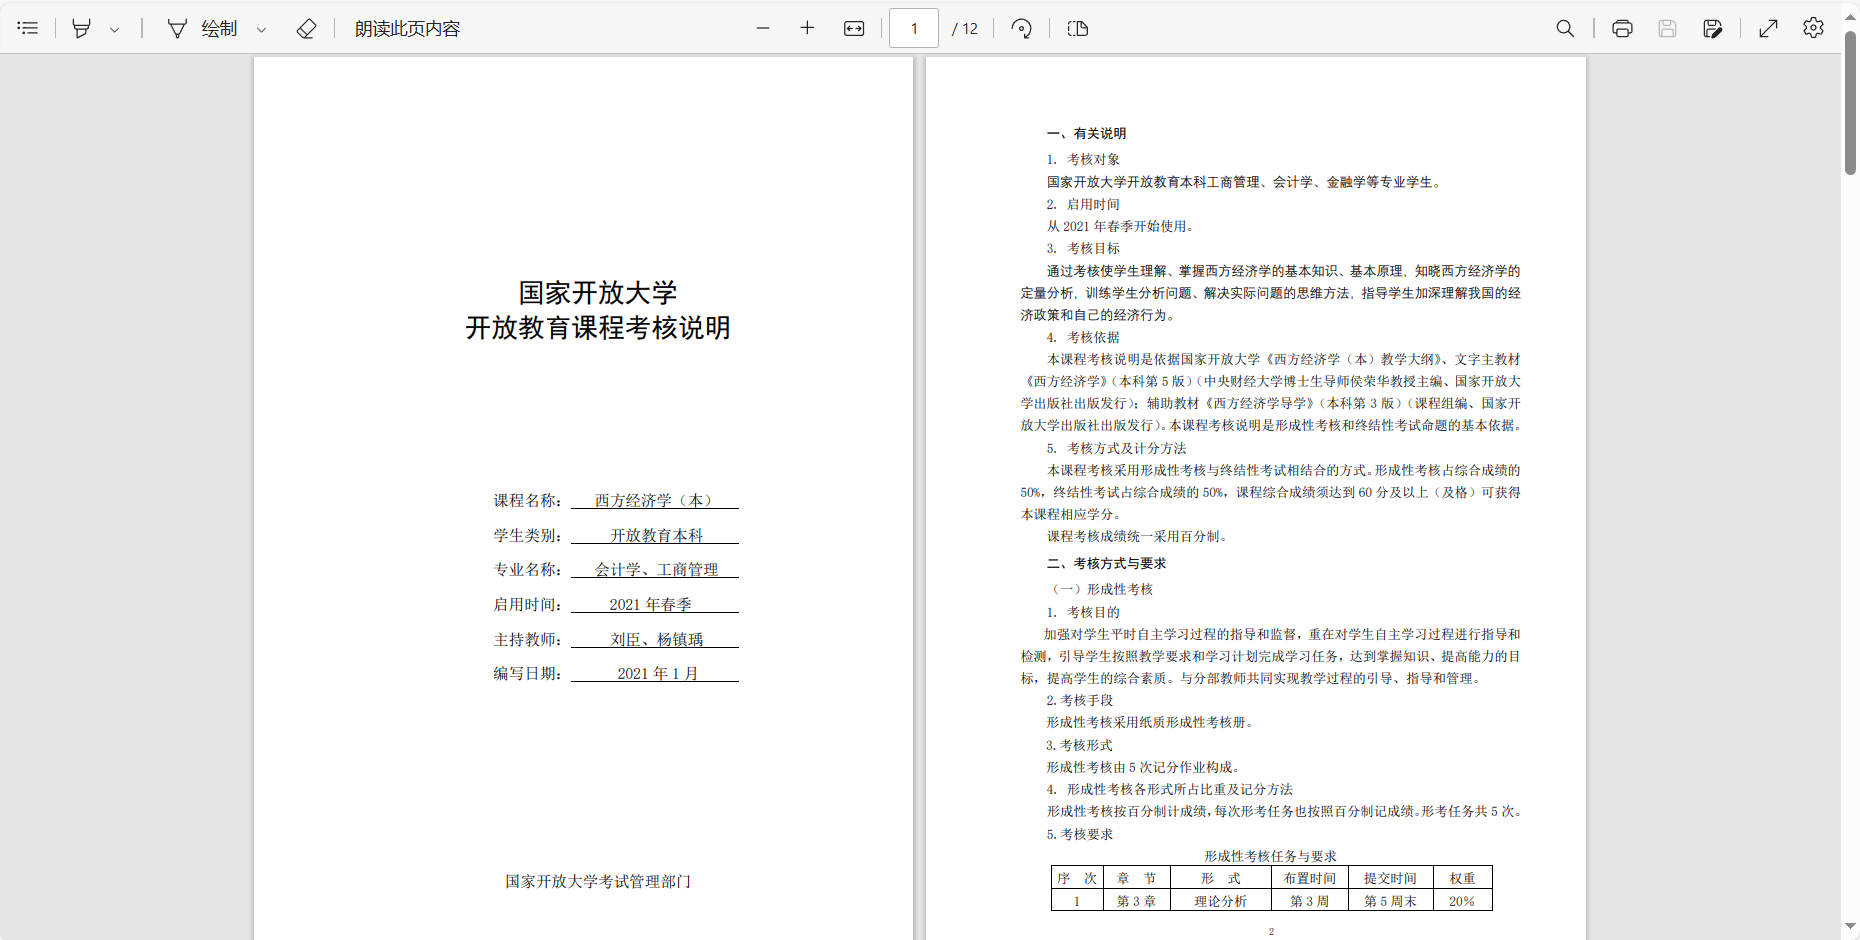Click the table cell 第 3 章
The width and height of the screenshot is (1860, 940).
pyautogui.click(x=1136, y=901)
